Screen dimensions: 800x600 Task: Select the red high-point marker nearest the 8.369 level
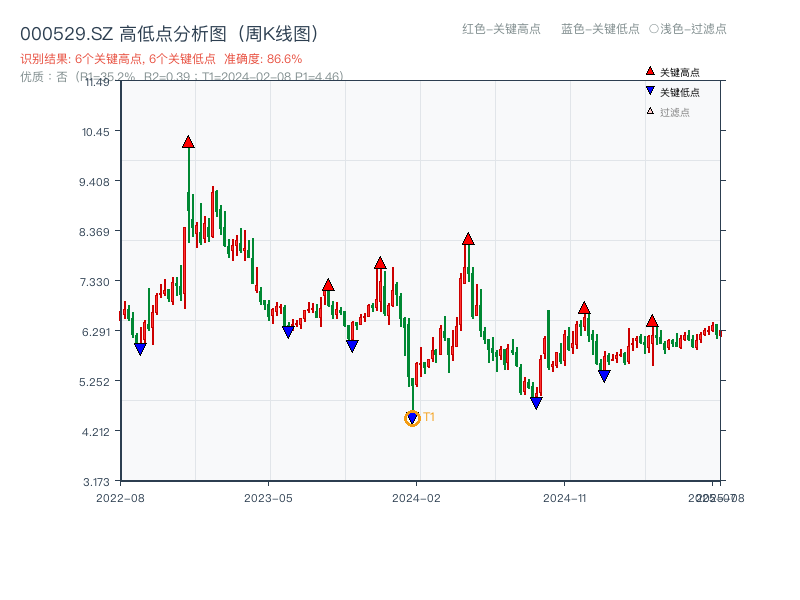[468, 239]
